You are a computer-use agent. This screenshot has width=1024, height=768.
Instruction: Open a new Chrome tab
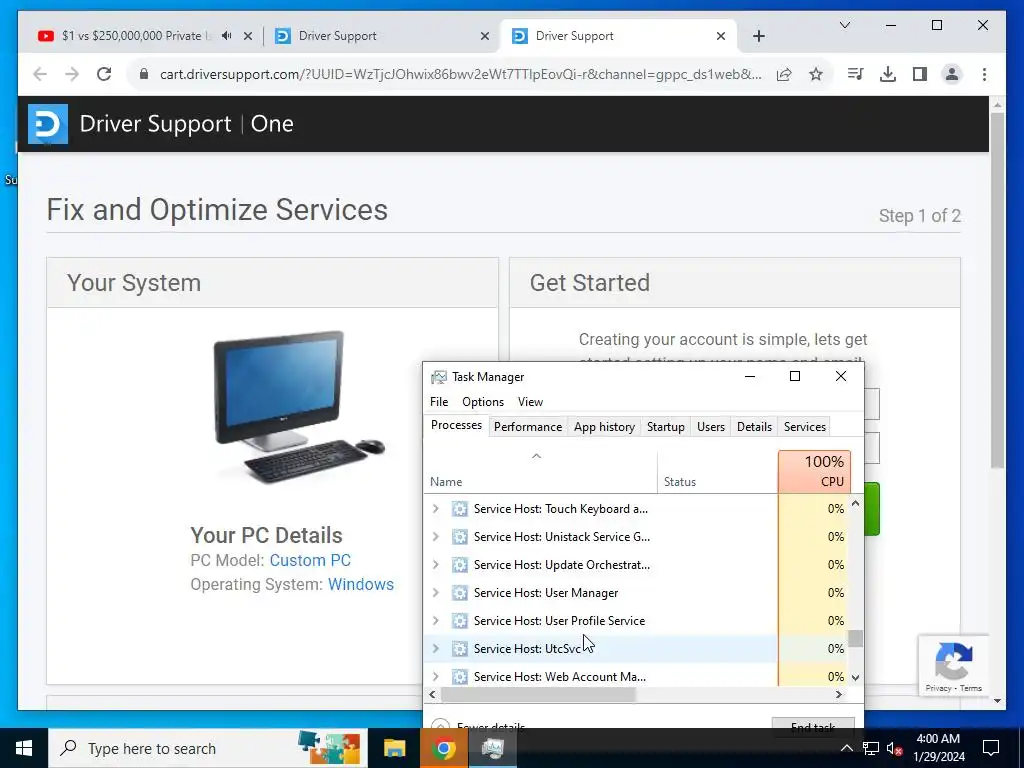758,36
